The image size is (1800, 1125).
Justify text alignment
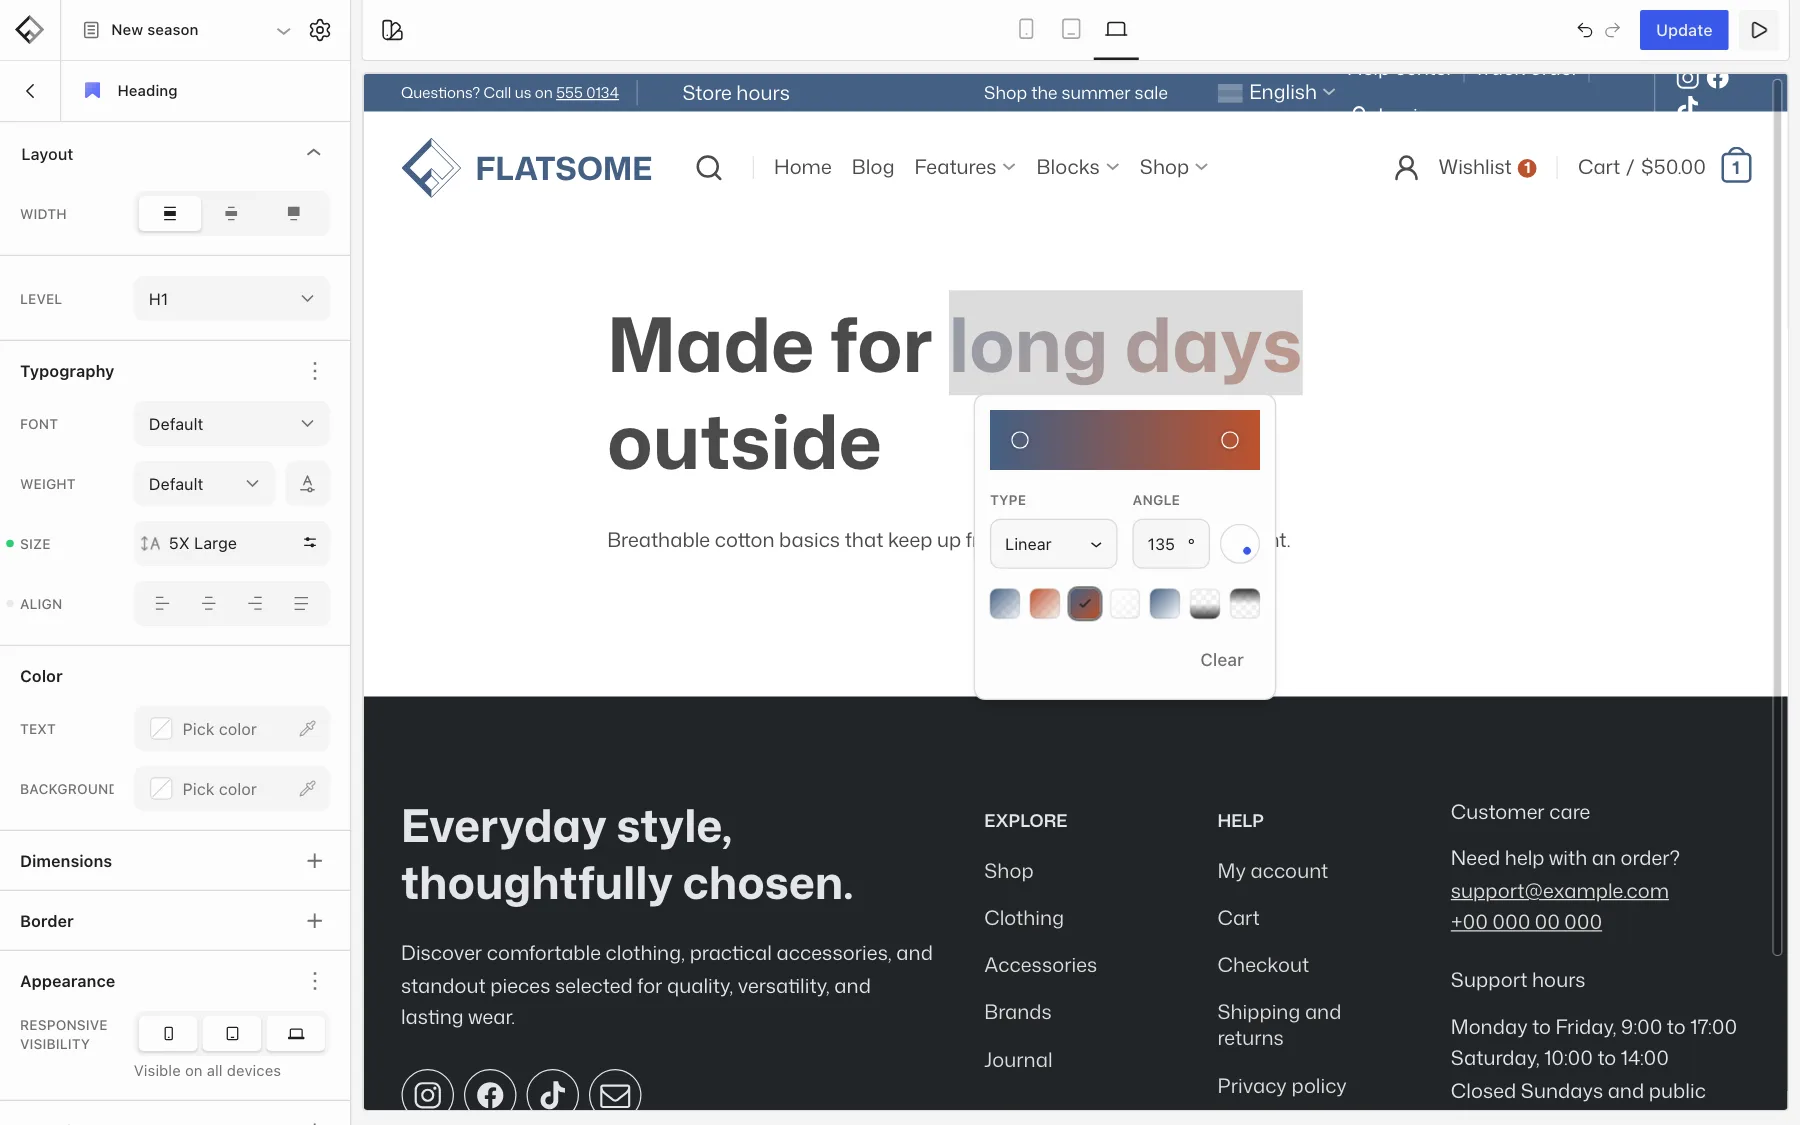[301, 603]
